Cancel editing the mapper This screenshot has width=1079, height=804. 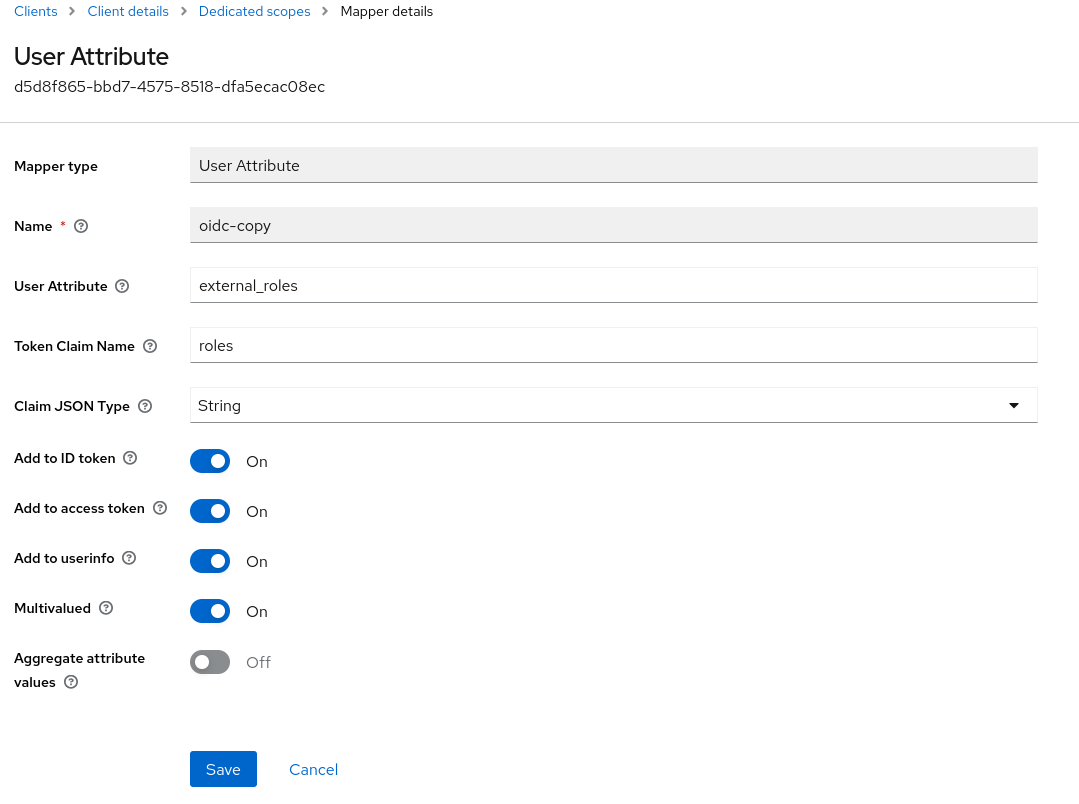(313, 769)
